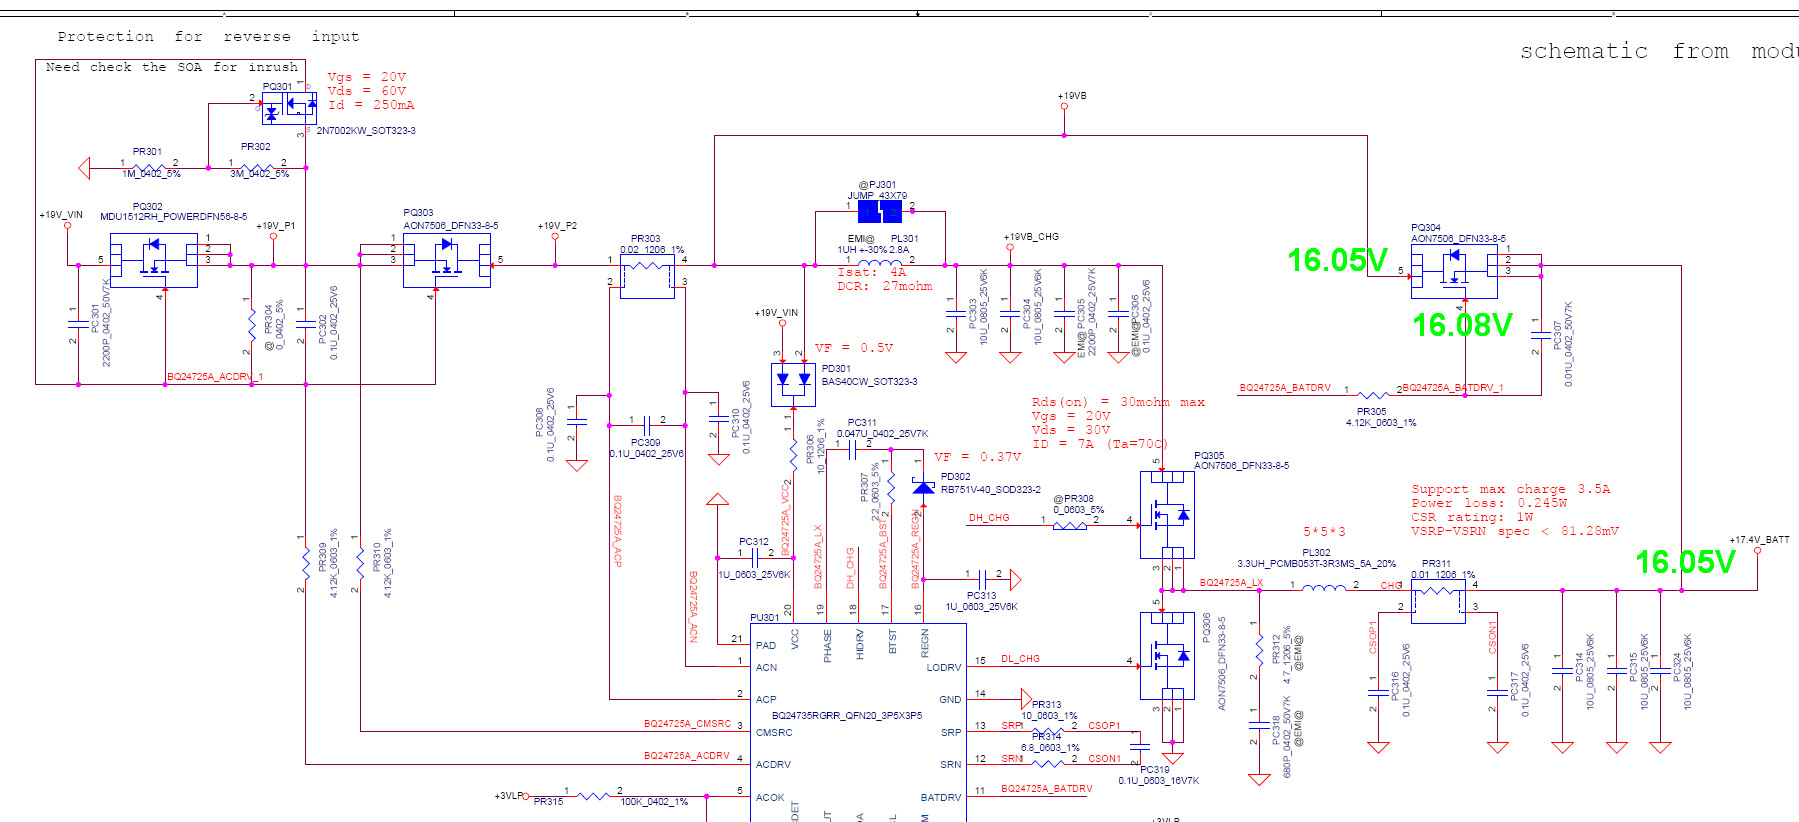Click the LODRV pin on PU301
The image size is (1799, 822).
tap(943, 668)
